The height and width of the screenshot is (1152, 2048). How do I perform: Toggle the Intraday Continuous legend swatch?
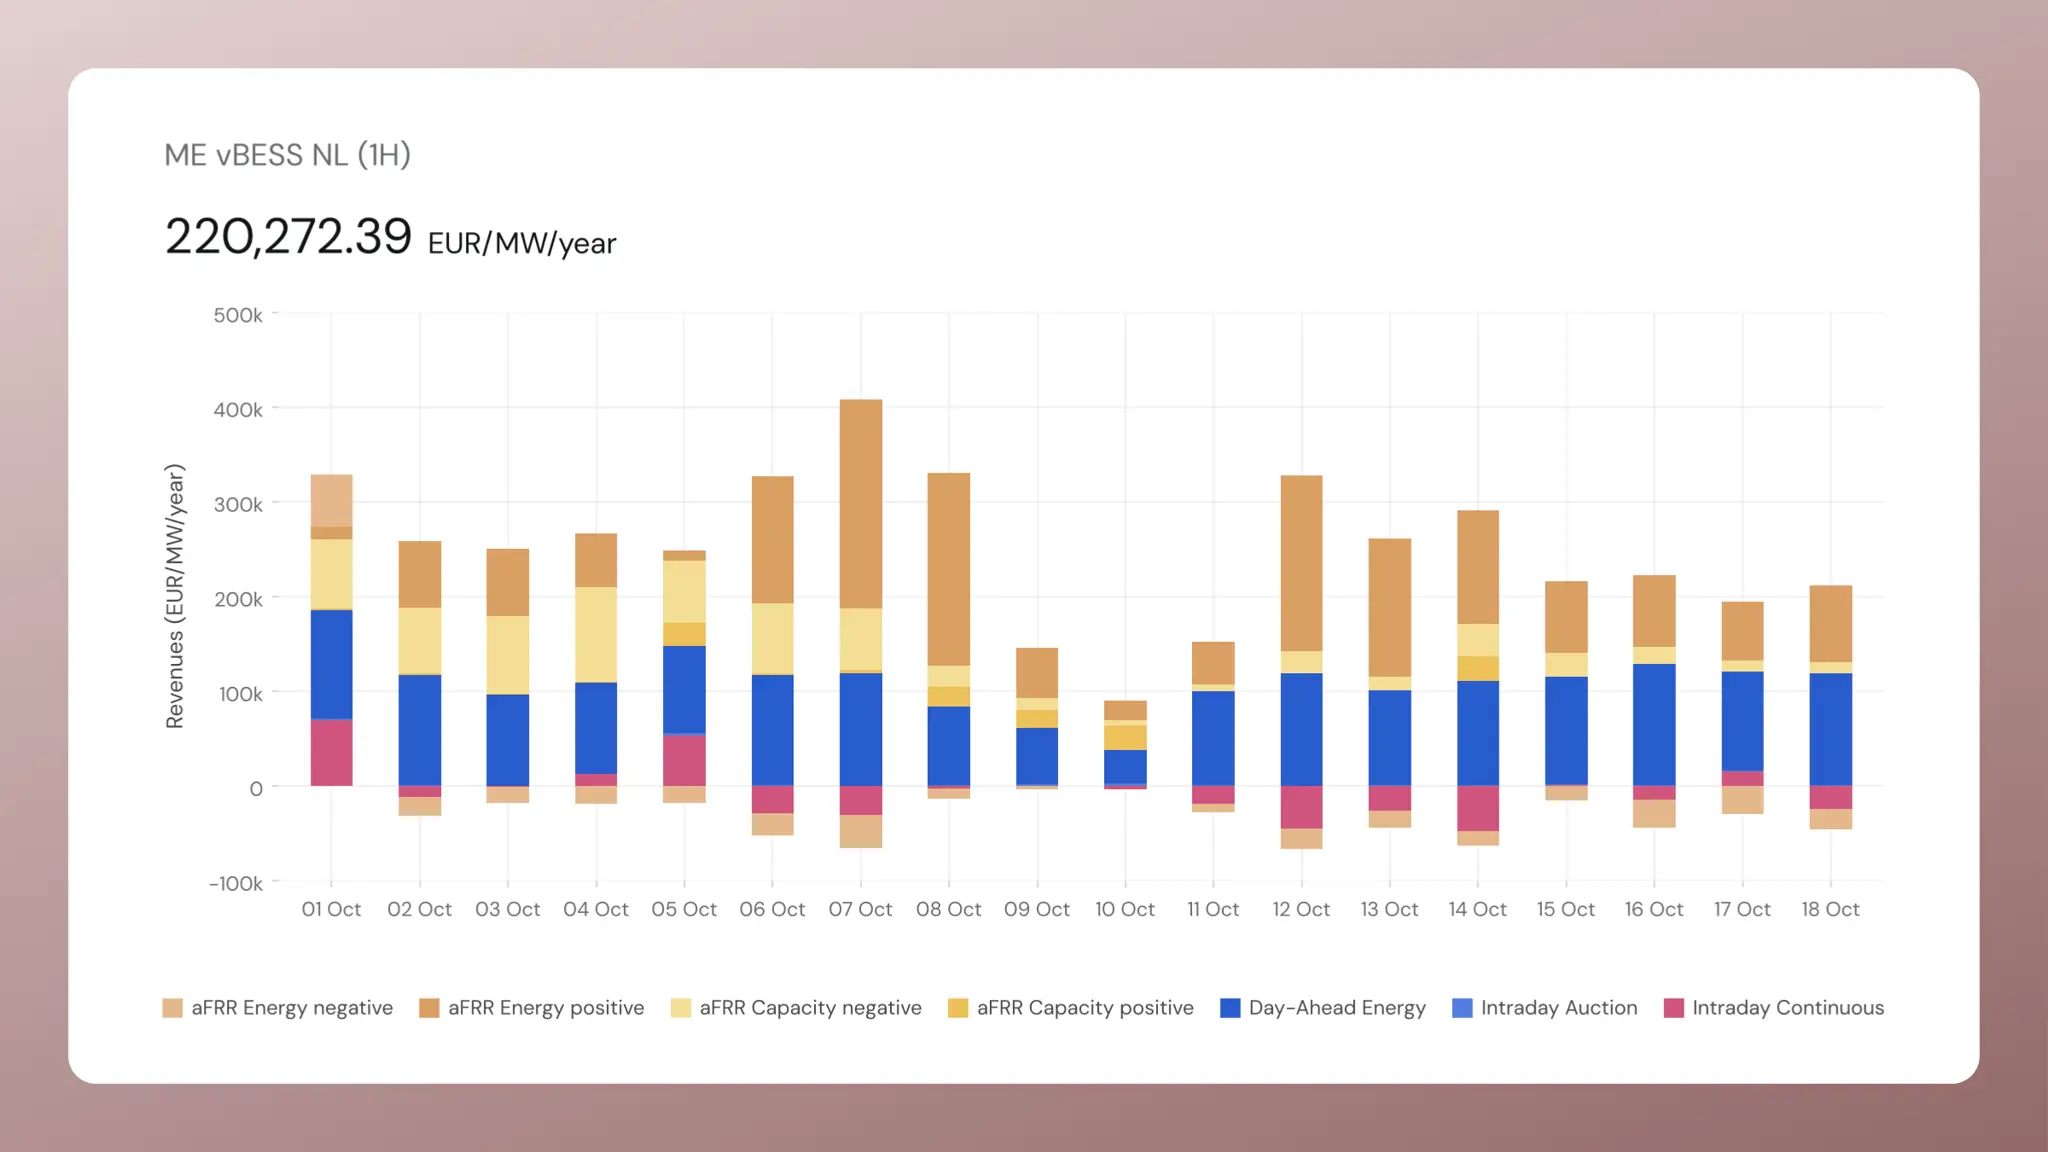1674,1008
